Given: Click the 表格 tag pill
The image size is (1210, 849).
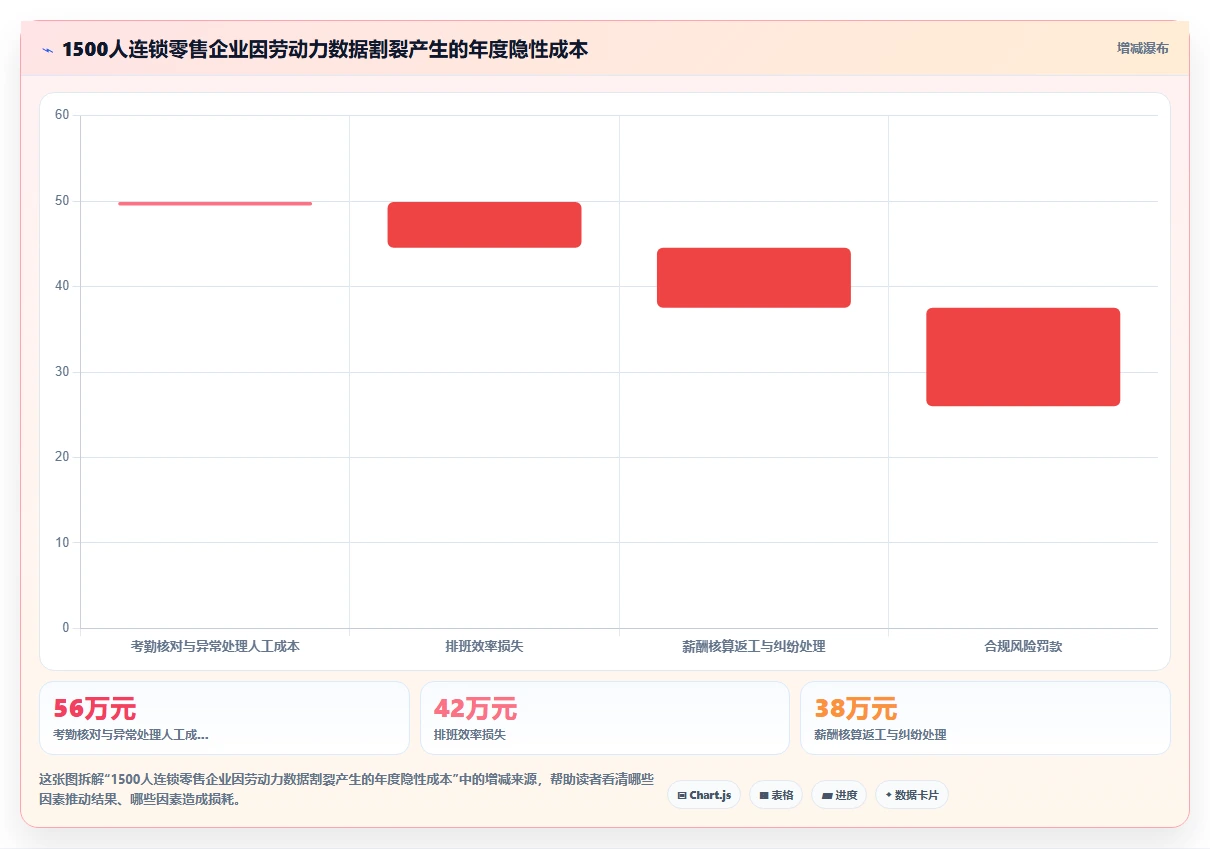Looking at the screenshot, I should tap(776, 795).
